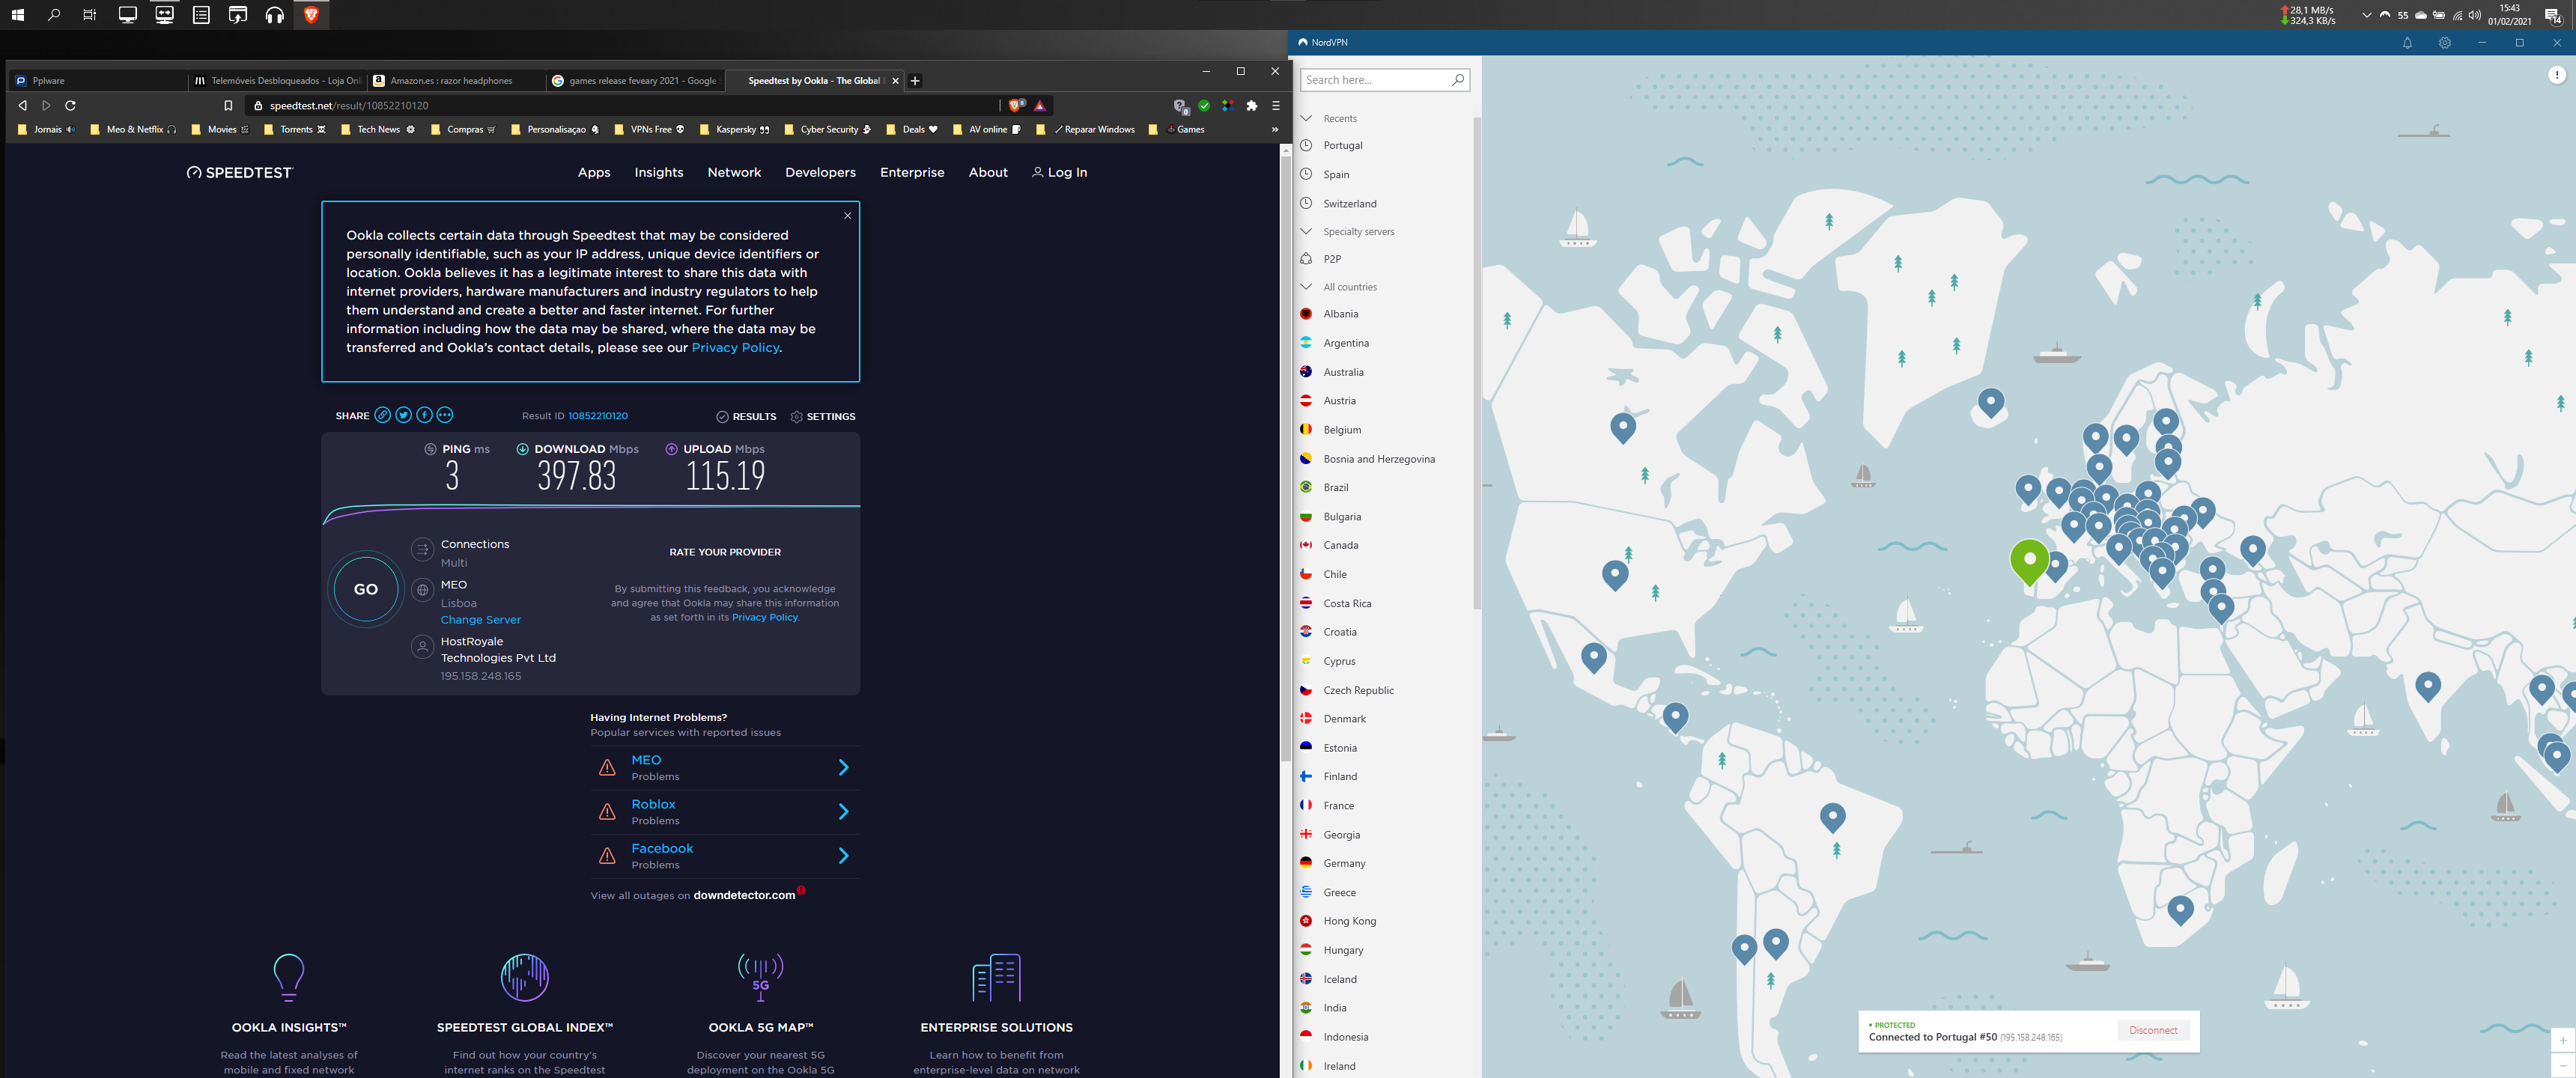Share result via Twitter icon

pyautogui.click(x=403, y=415)
